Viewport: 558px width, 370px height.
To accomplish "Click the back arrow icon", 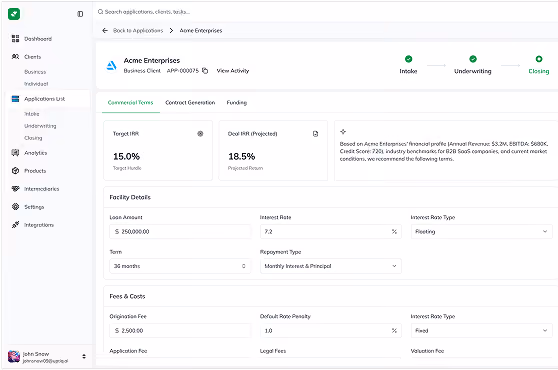I will (105, 31).
